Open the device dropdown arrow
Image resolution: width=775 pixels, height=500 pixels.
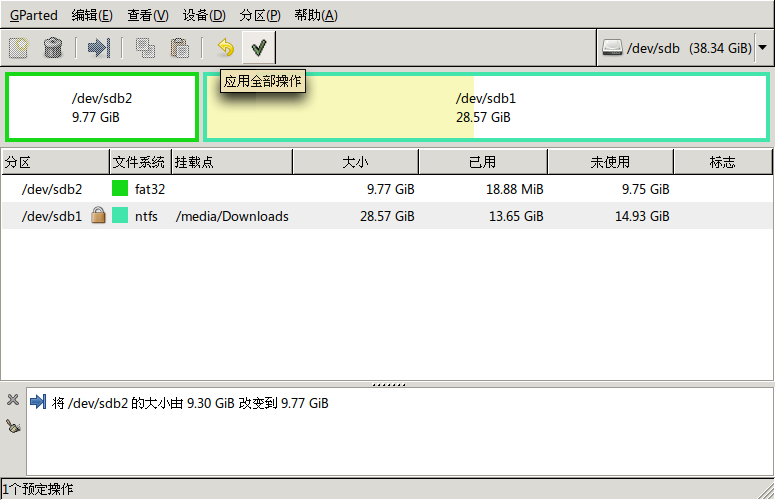point(763,48)
